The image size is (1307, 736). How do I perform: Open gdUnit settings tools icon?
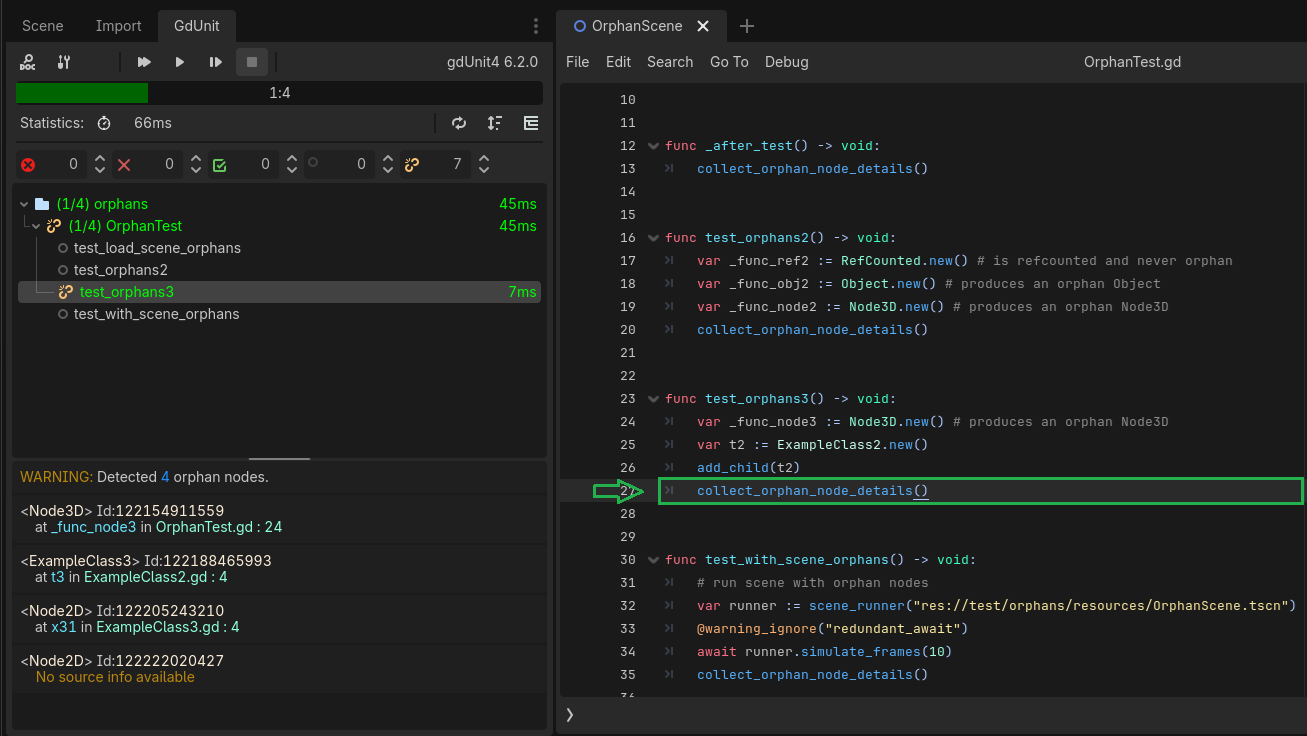pyautogui.click(x=64, y=62)
